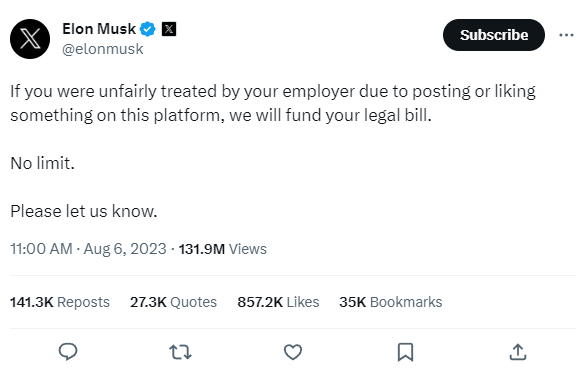
Task: Bookmark the tweet using the bookmark icon
Action: coord(405,352)
